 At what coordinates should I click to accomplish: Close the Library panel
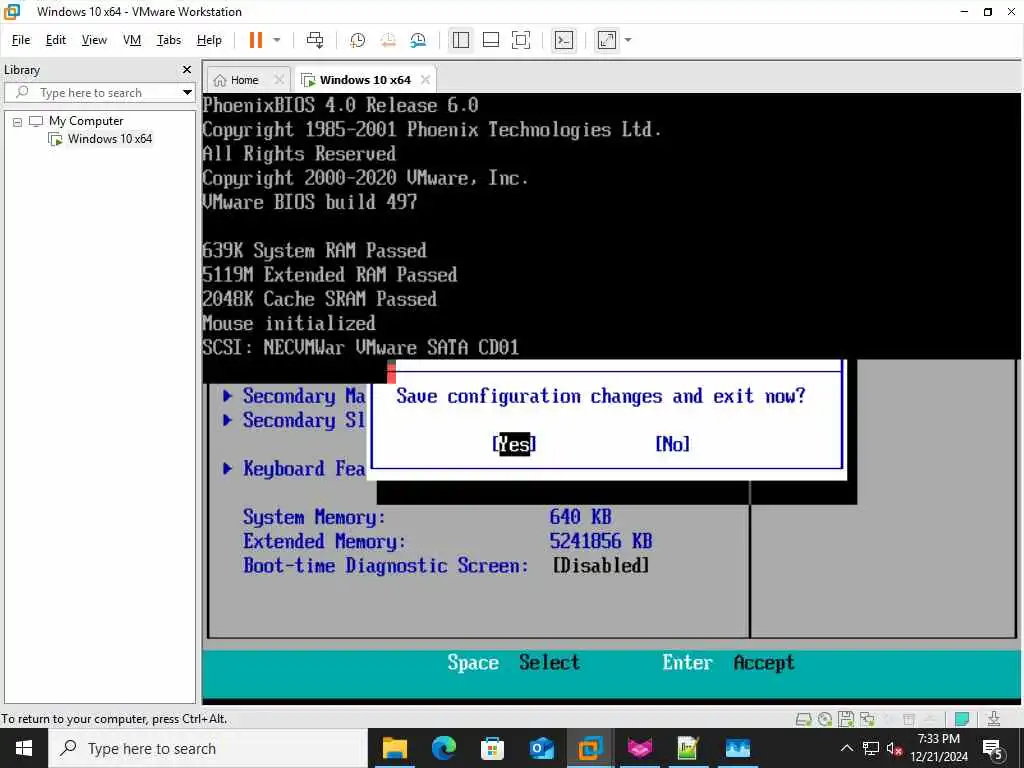pos(187,69)
